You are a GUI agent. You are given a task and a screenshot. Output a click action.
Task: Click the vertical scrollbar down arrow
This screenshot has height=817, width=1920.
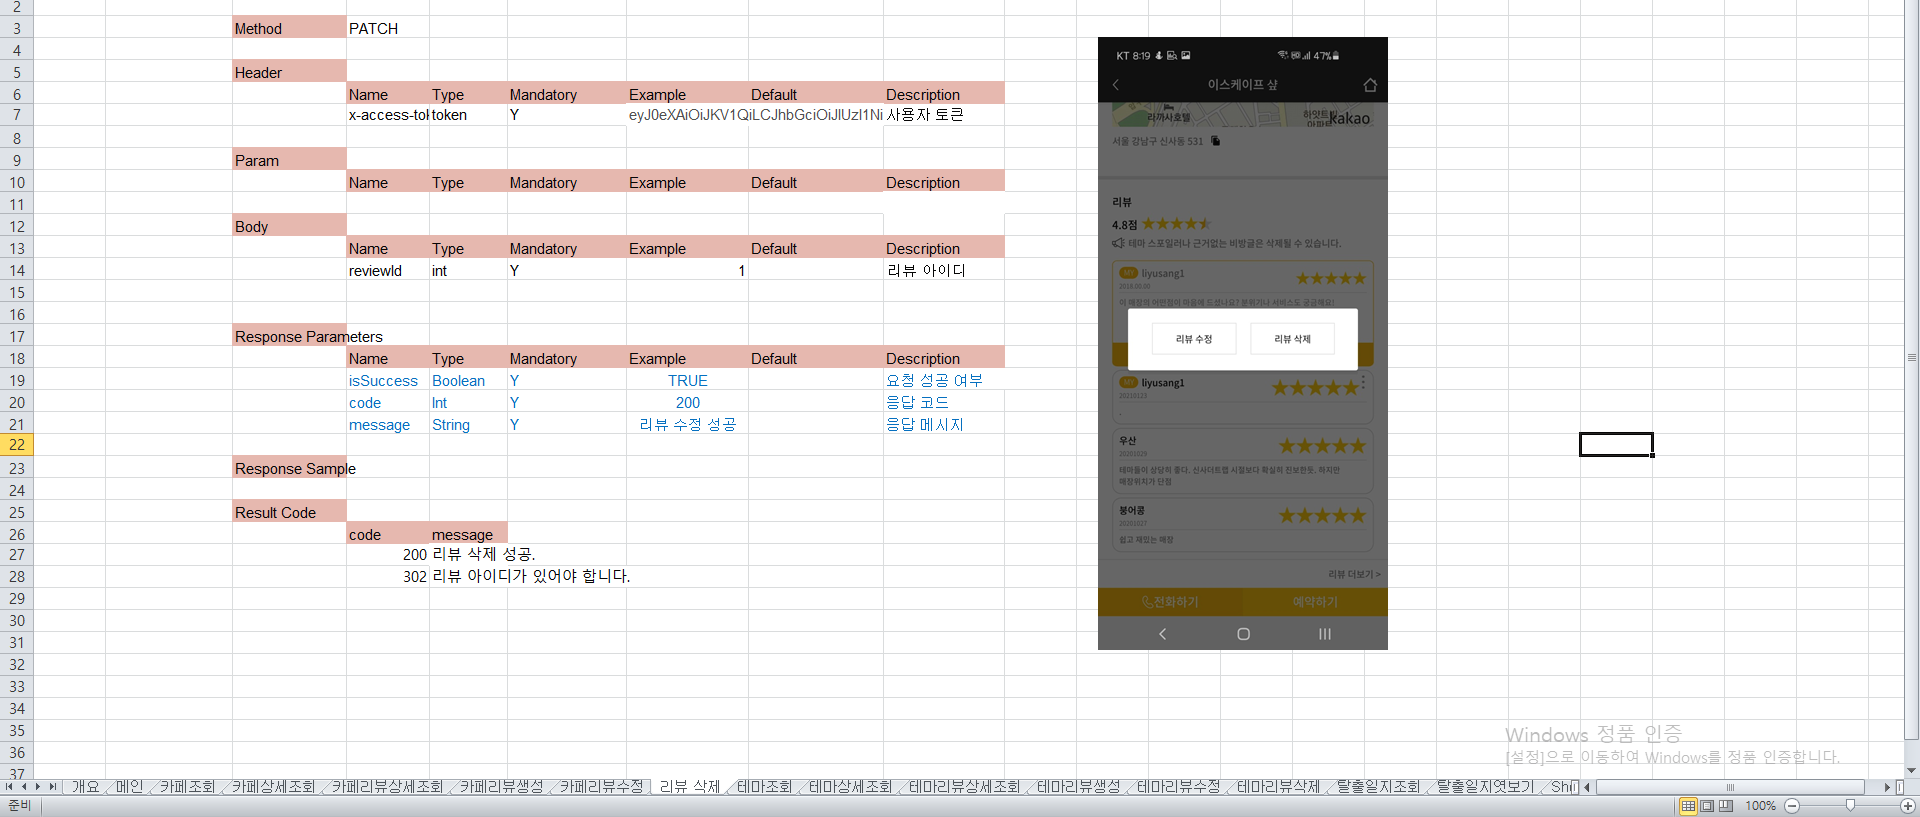click(1912, 771)
